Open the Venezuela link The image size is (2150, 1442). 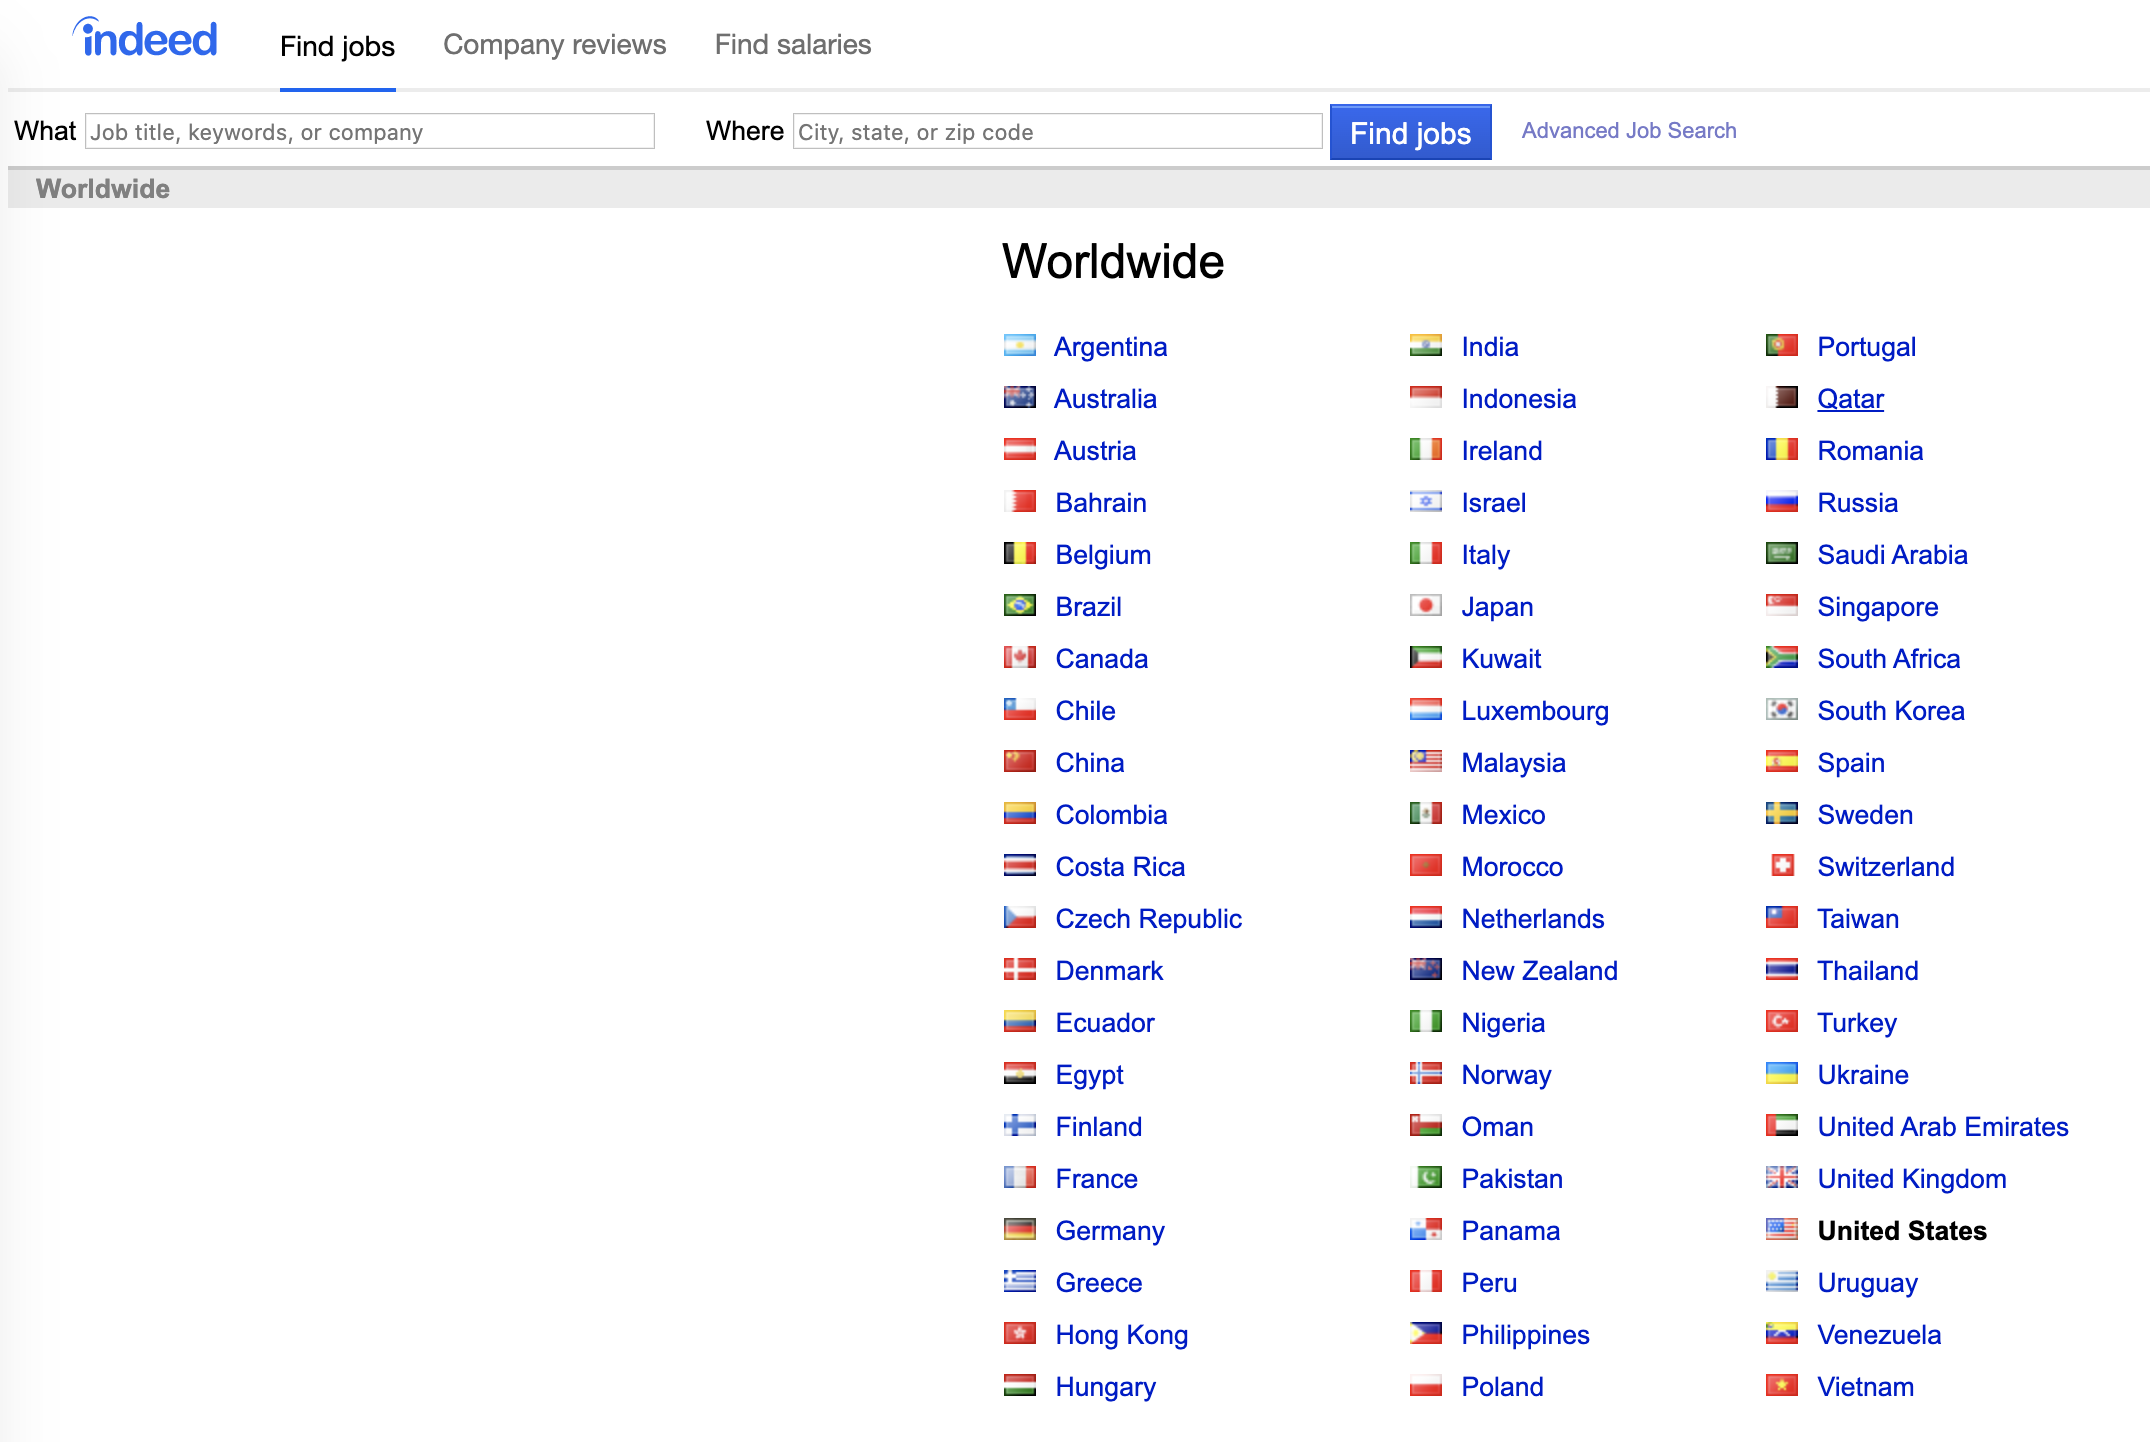tap(1878, 1335)
